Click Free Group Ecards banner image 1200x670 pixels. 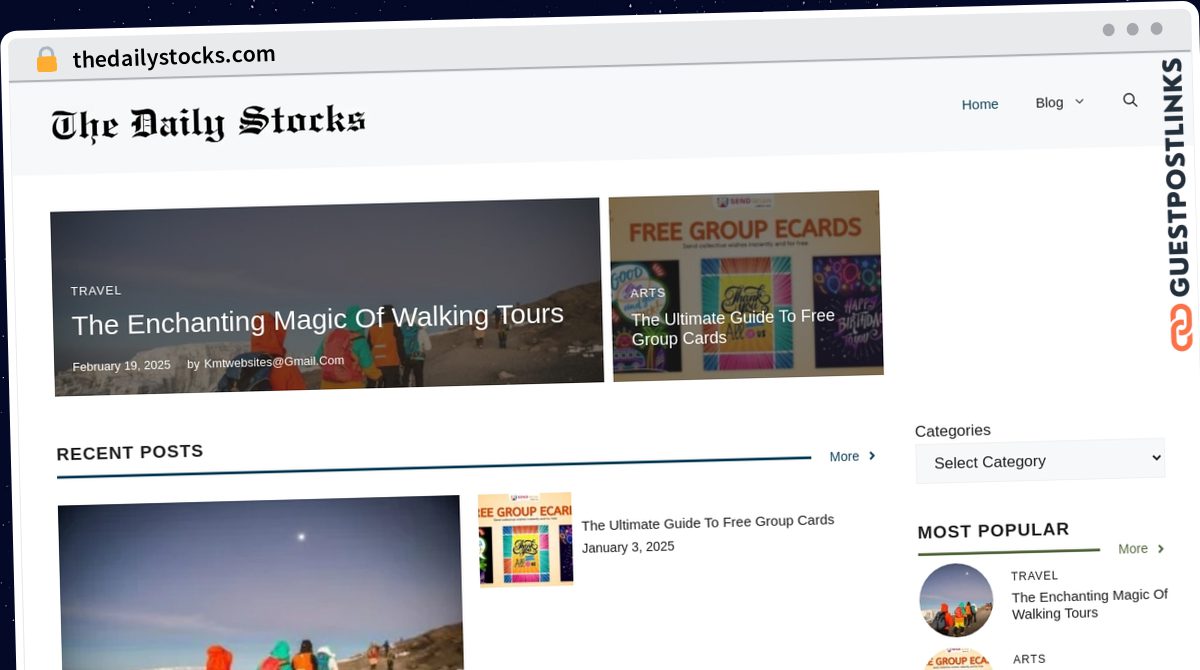click(746, 285)
